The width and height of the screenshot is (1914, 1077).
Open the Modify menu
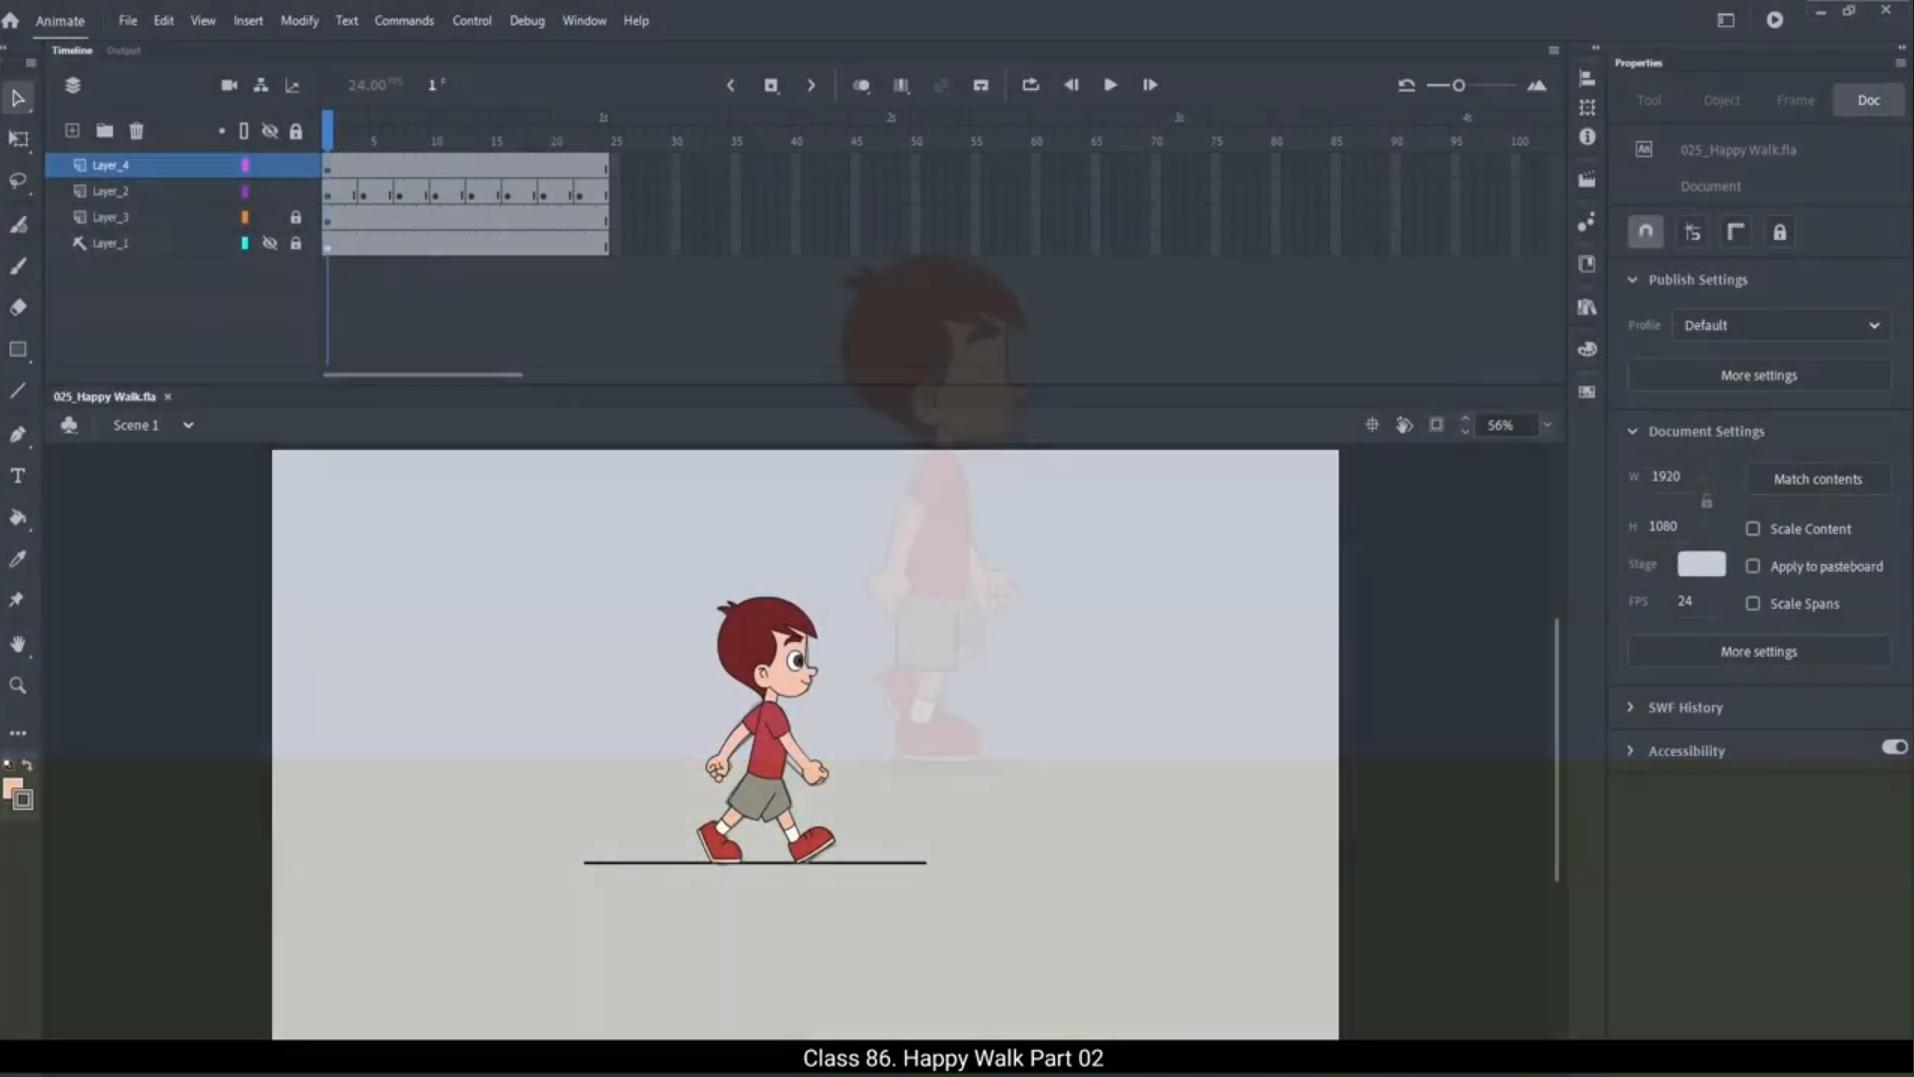tap(299, 20)
